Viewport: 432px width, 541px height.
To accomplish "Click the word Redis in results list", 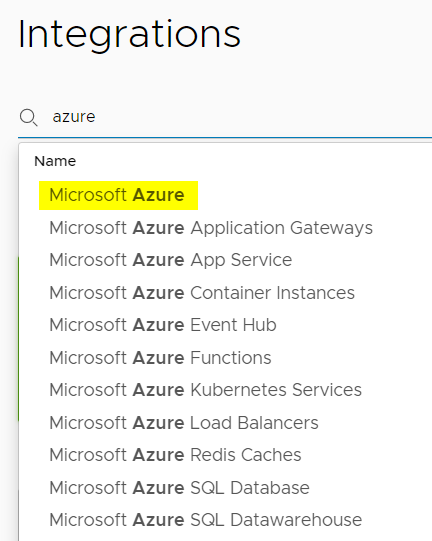I will 213,455.
